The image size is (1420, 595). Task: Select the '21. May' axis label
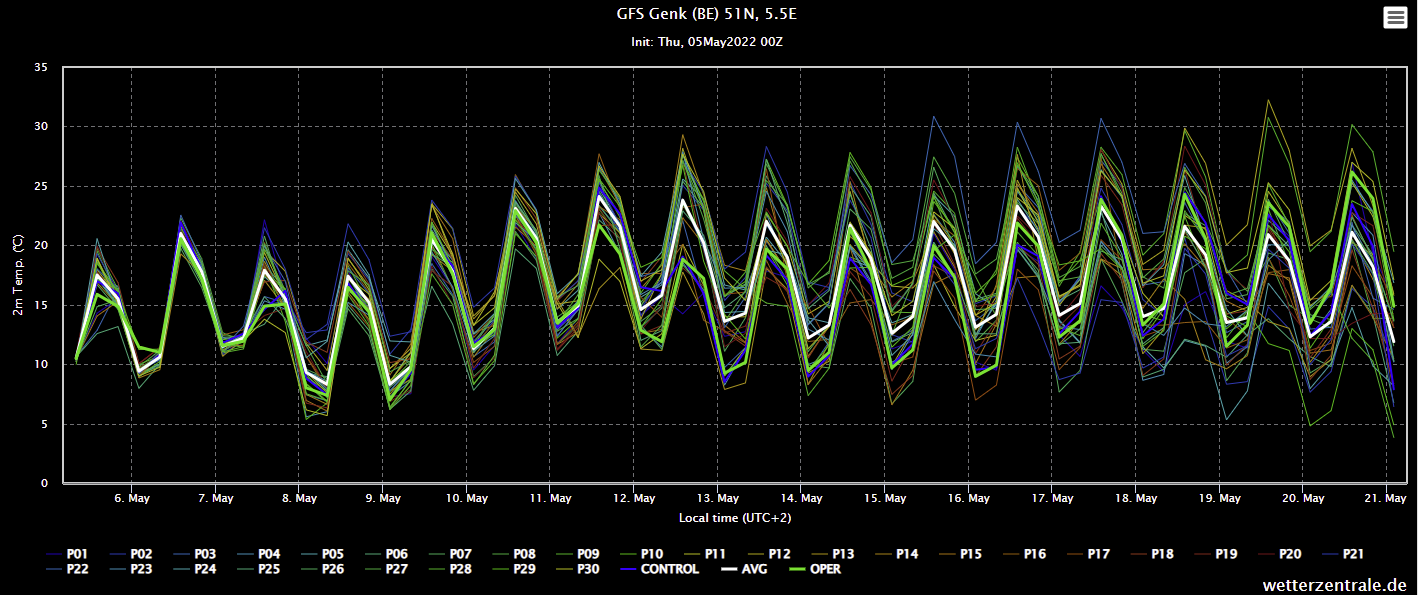point(1387,498)
